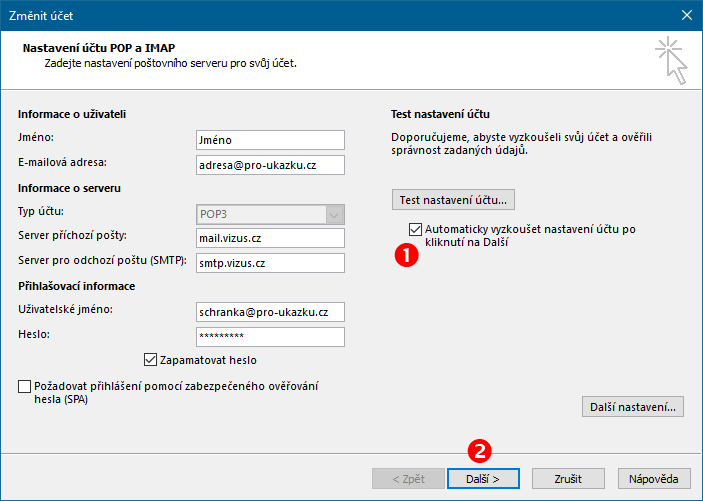Open the Typ účtu POP3 dropdown
Screen dimensions: 703x501
(270, 214)
